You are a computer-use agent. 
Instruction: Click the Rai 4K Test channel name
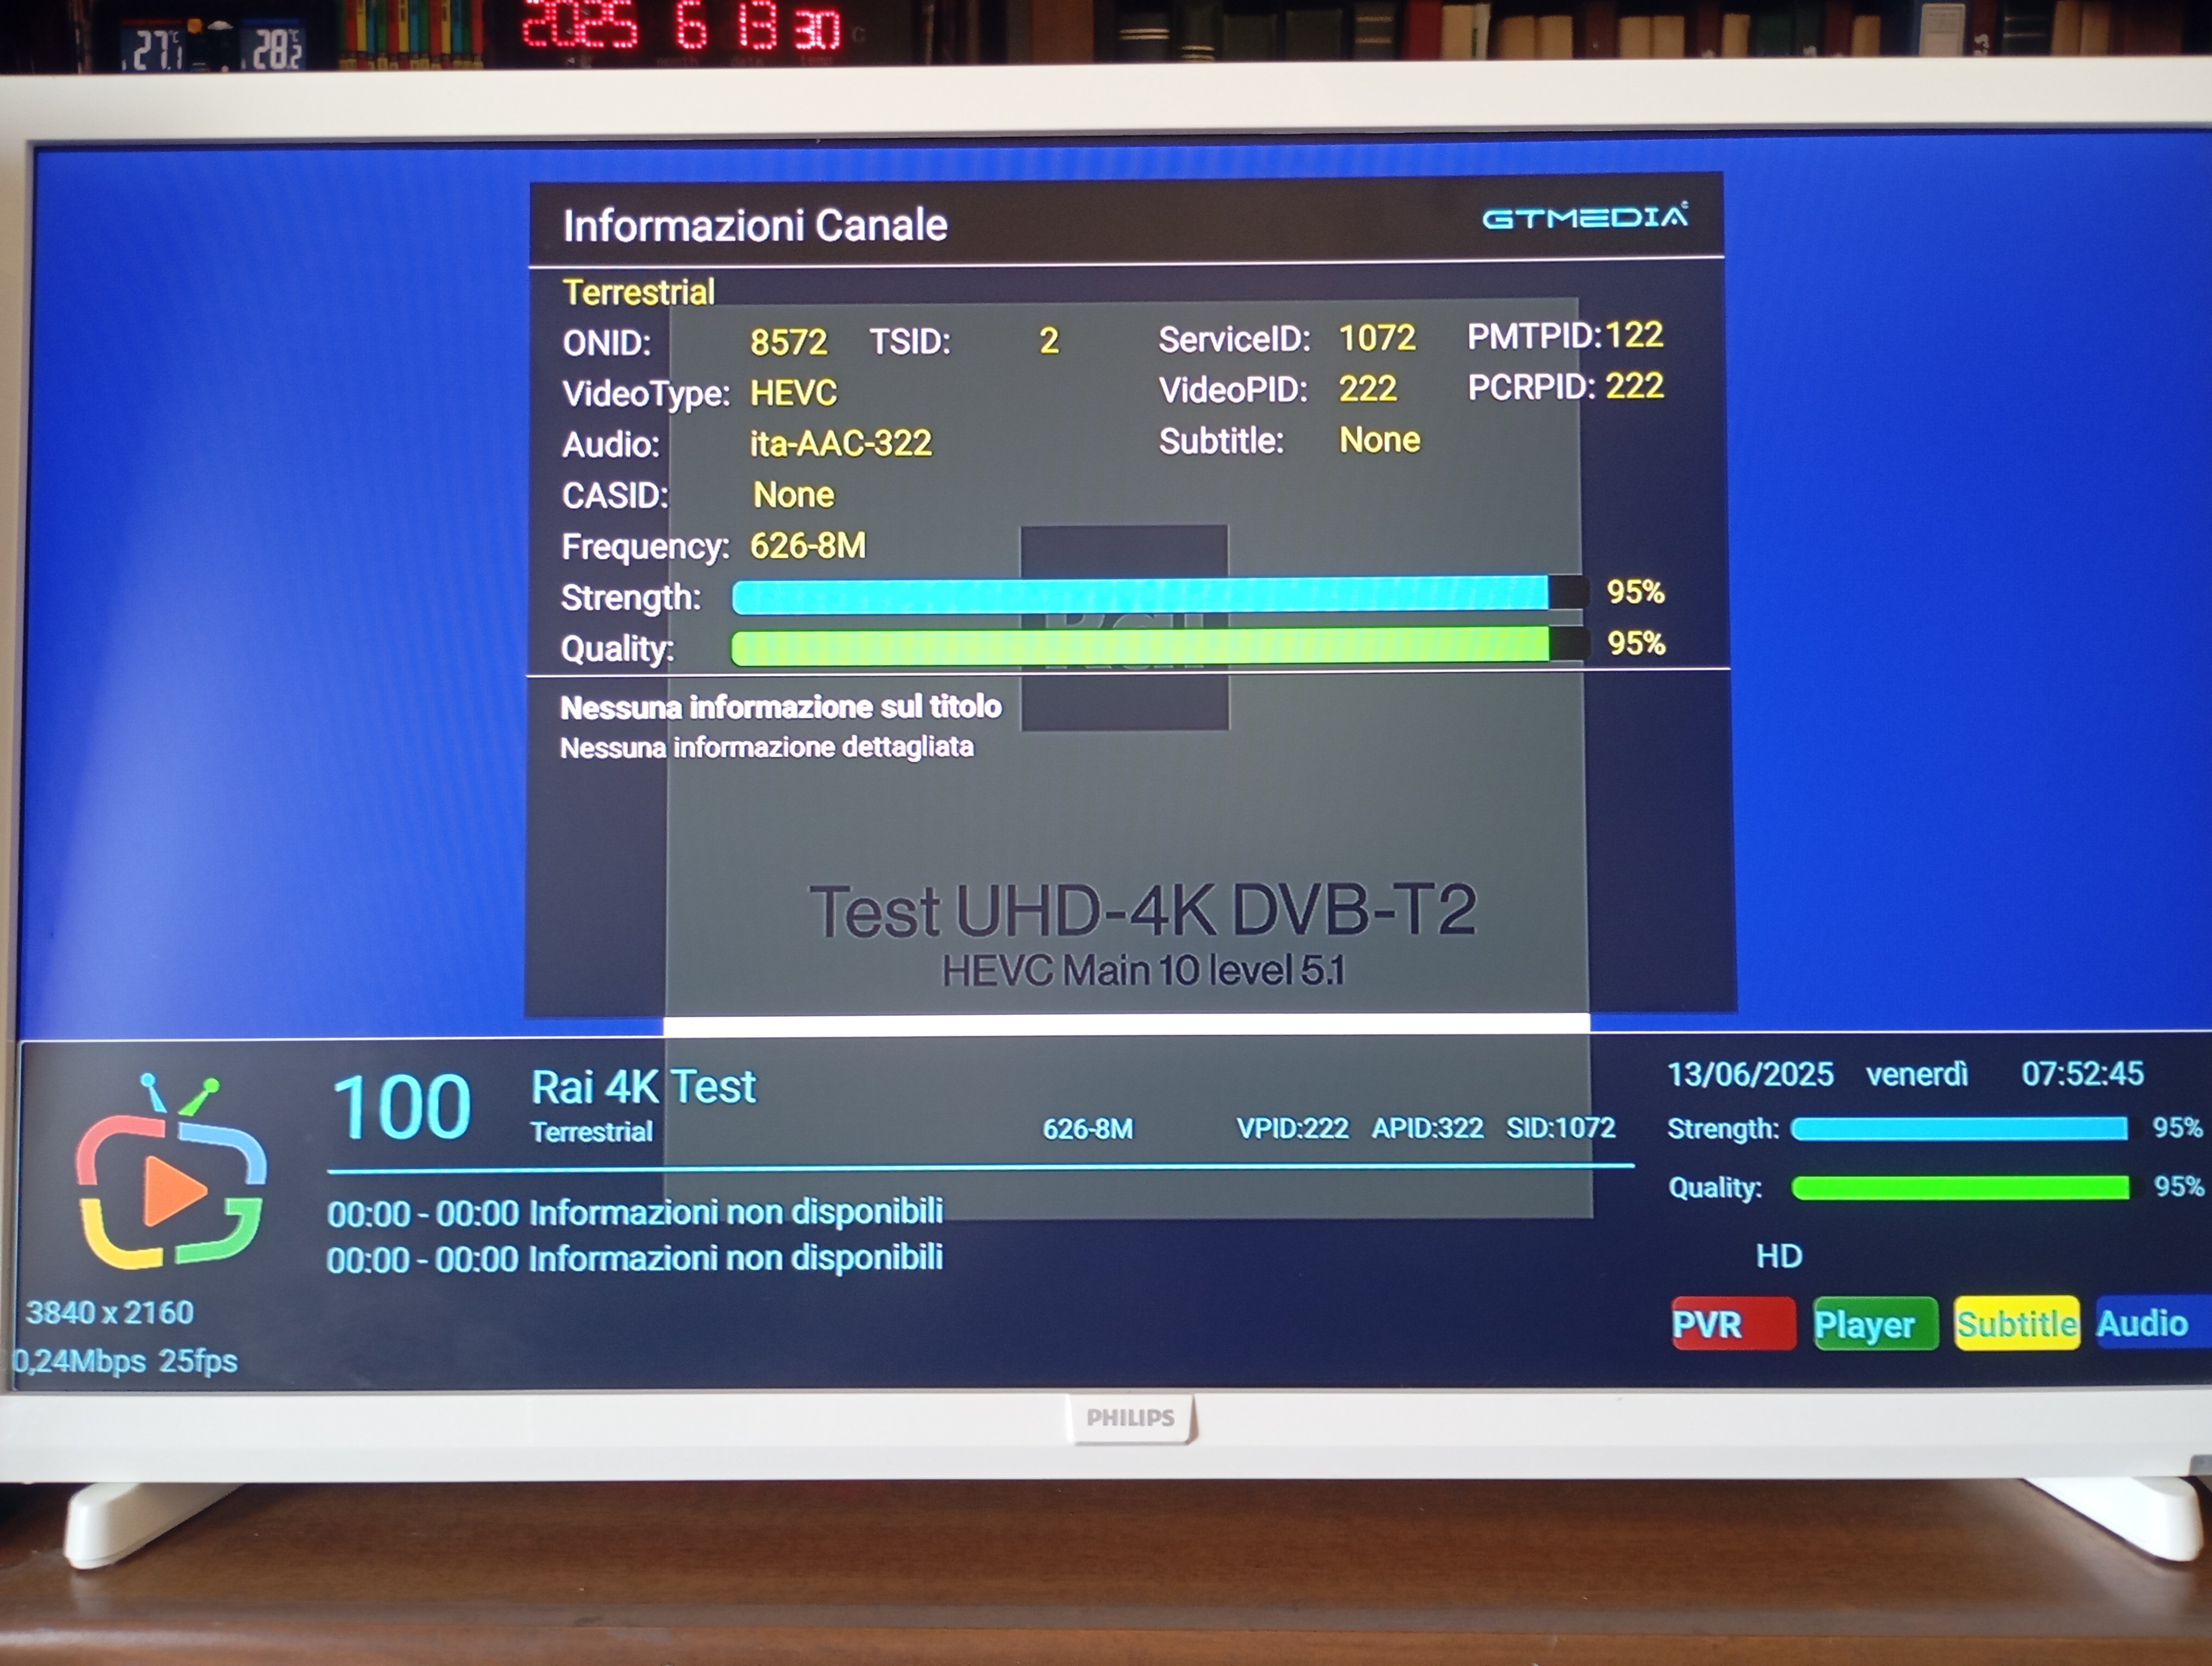[643, 1087]
